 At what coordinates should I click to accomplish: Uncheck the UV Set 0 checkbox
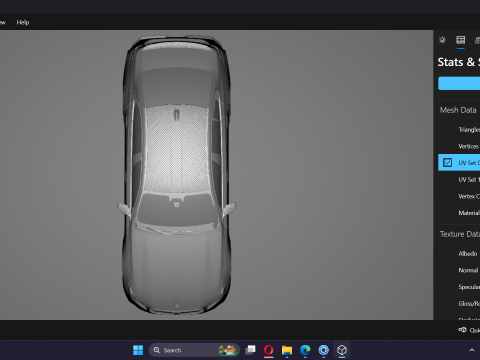(447, 163)
